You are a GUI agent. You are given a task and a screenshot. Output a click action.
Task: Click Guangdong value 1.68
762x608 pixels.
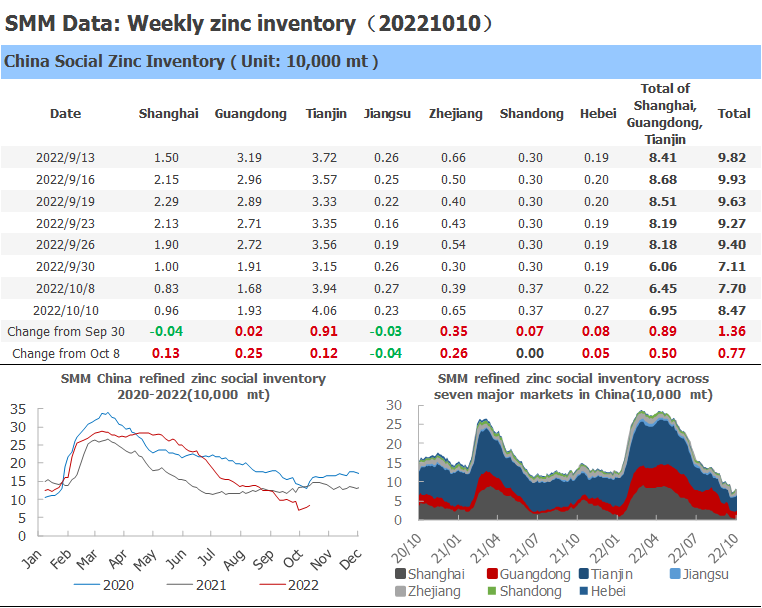[x=249, y=289]
